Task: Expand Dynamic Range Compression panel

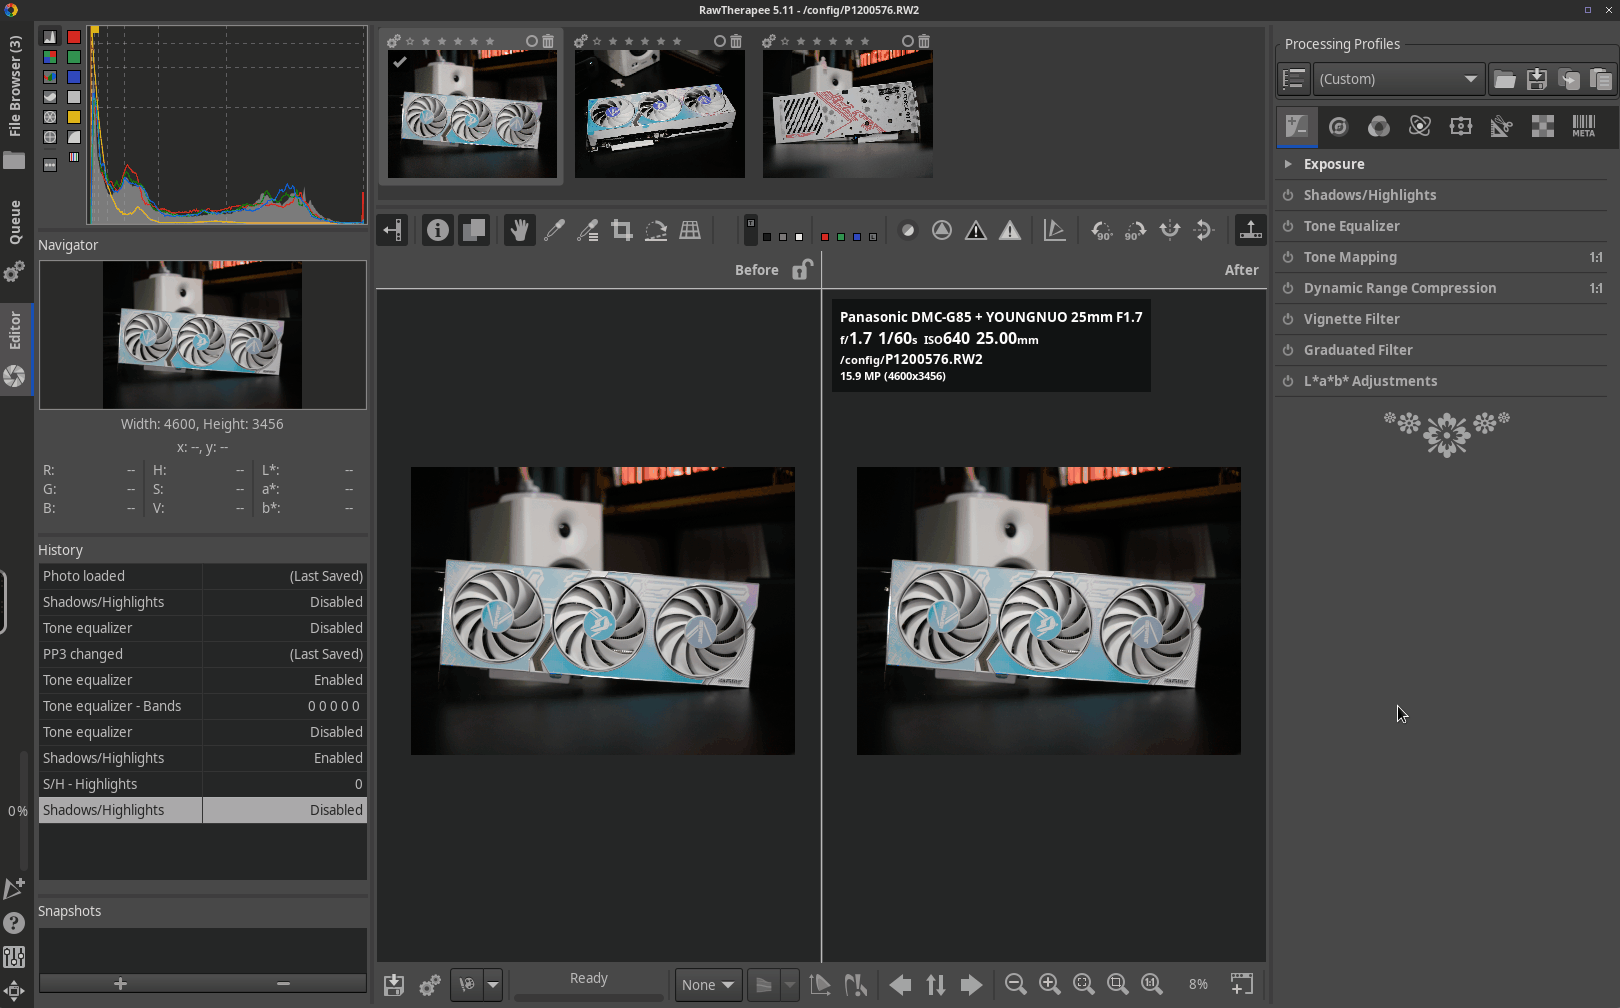Action: (x=1400, y=288)
